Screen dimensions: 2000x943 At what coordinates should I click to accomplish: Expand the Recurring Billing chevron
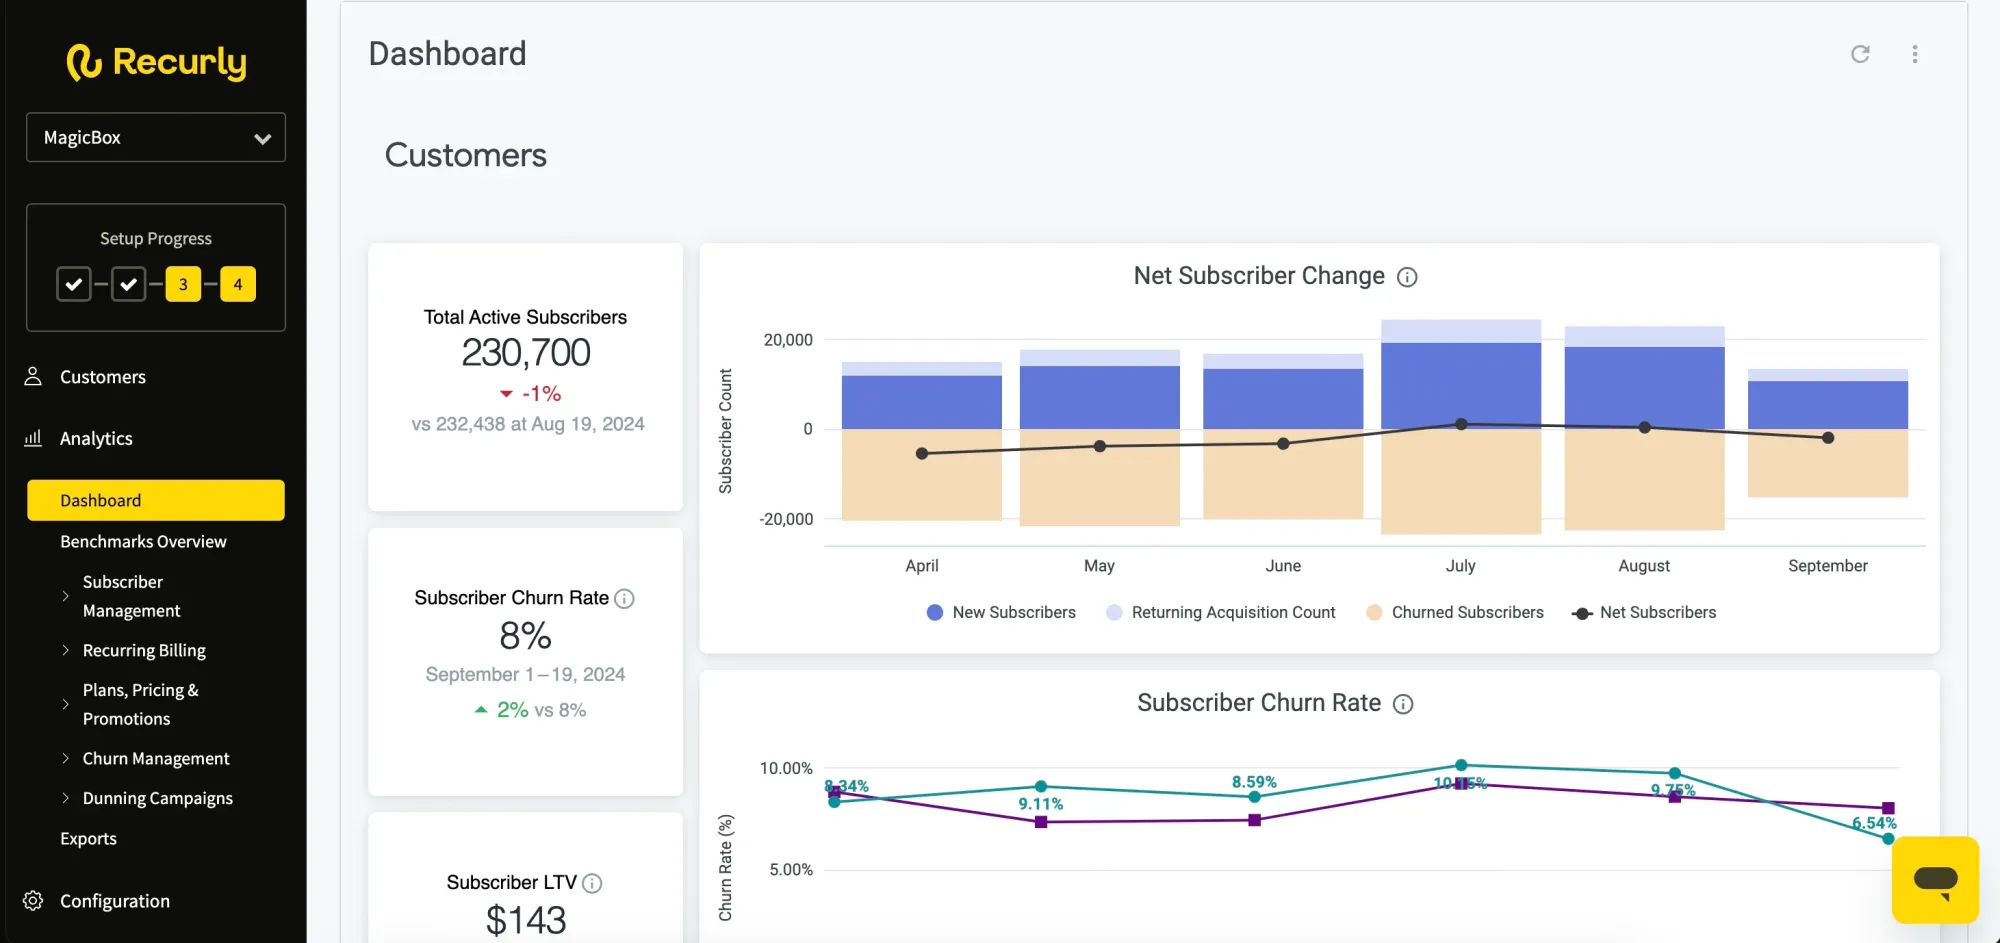(66, 650)
